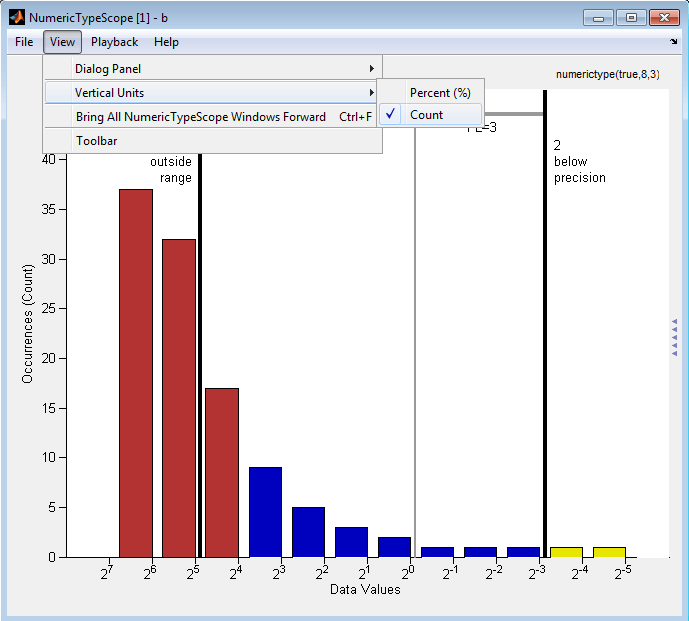Click the tallest red bar near 2^6
Image resolution: width=689 pixels, height=621 pixels.
tap(136, 374)
